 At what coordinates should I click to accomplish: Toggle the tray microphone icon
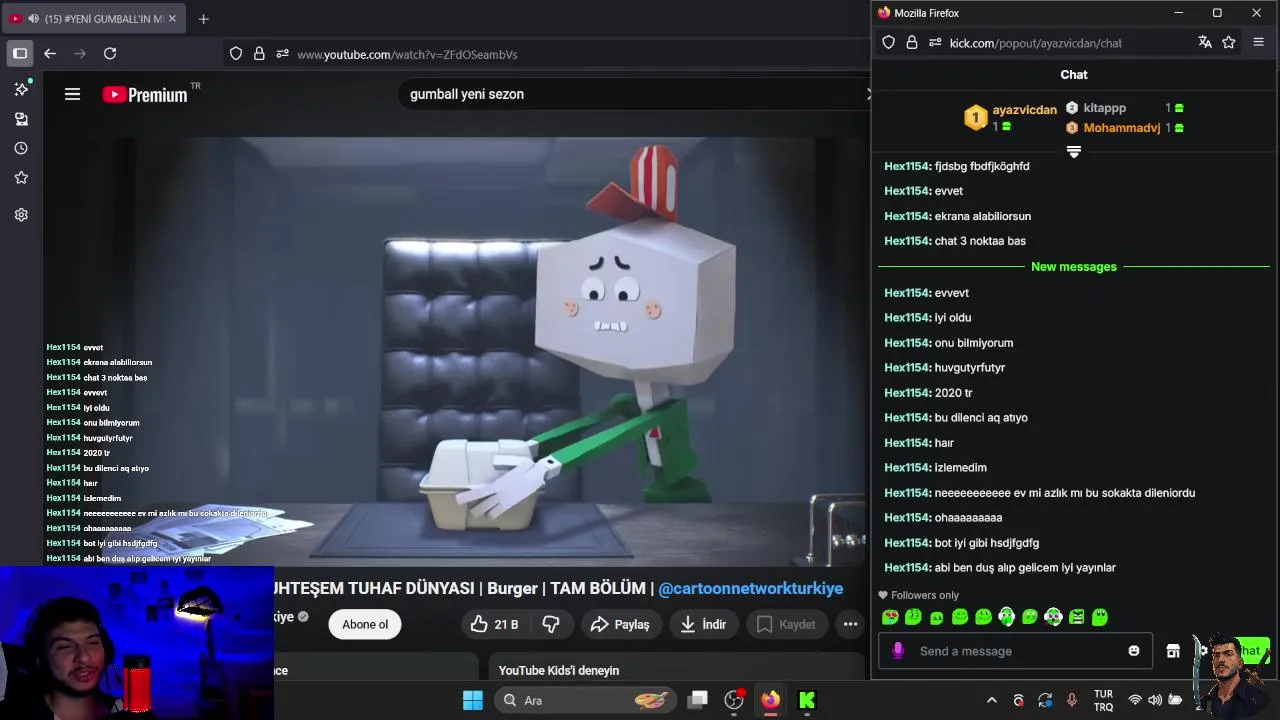pyautogui.click(x=1072, y=700)
